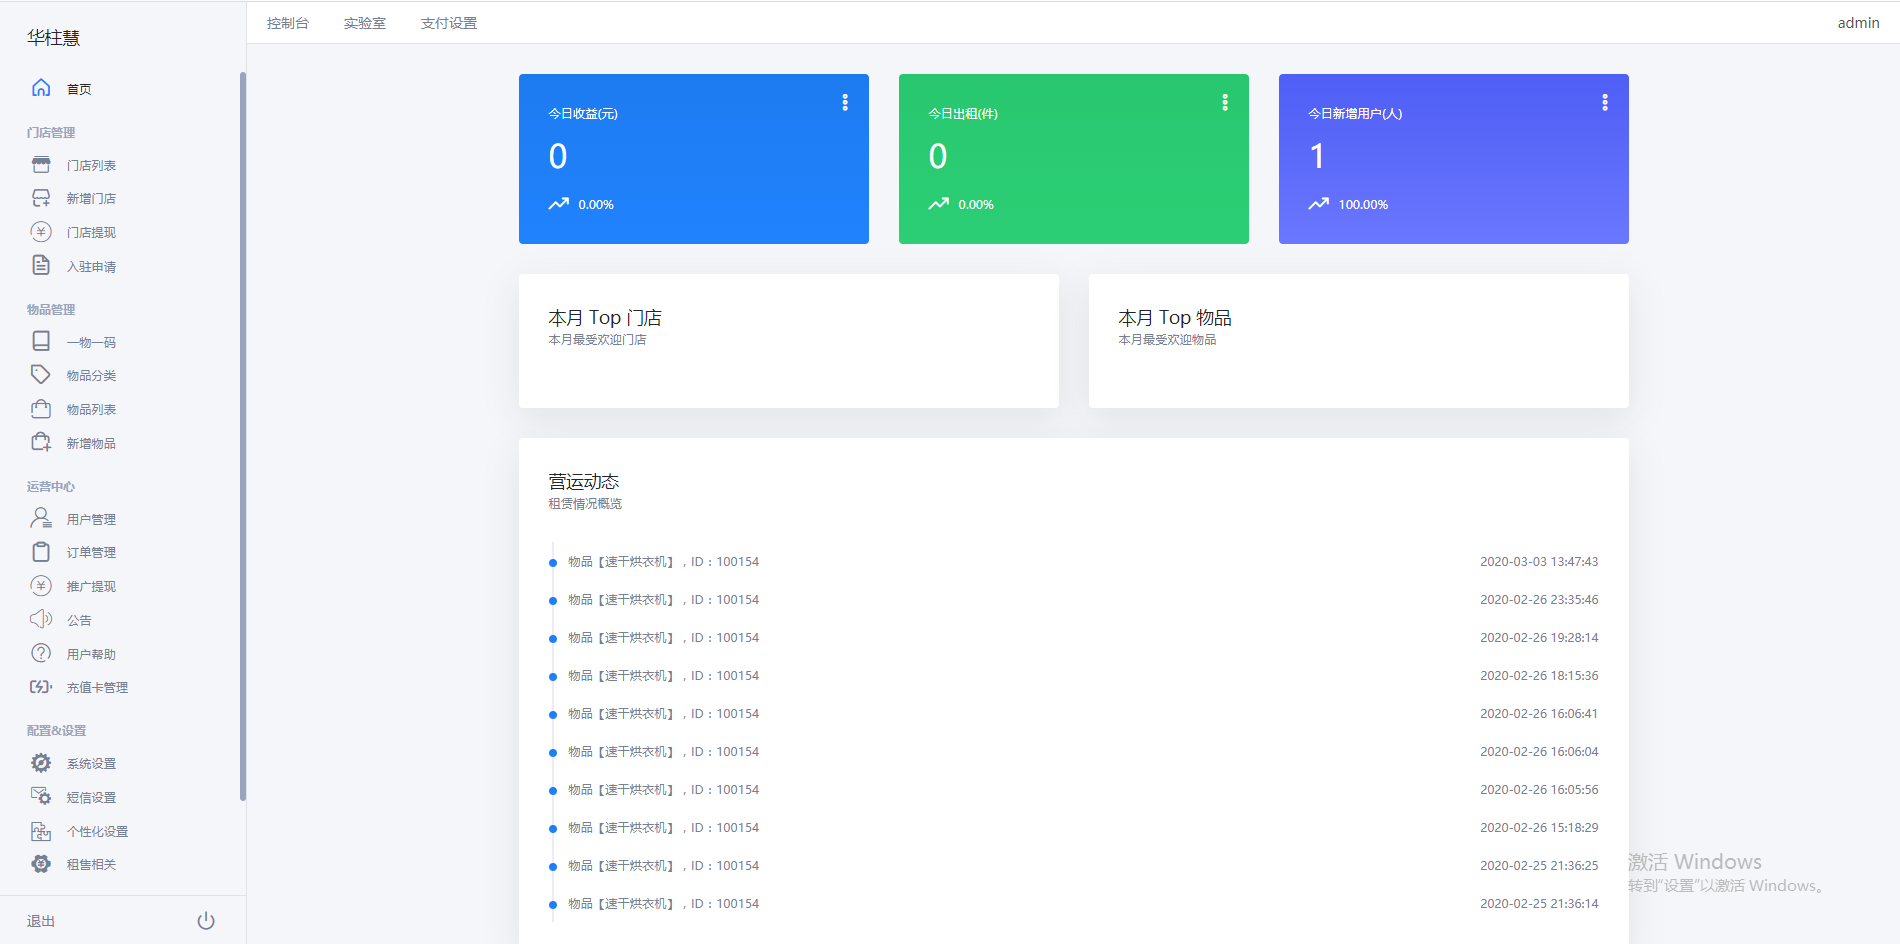Screen dimensions: 1900x944
Task: Open the three-dot menu on 今日新增用户 card
Action: click(1605, 102)
